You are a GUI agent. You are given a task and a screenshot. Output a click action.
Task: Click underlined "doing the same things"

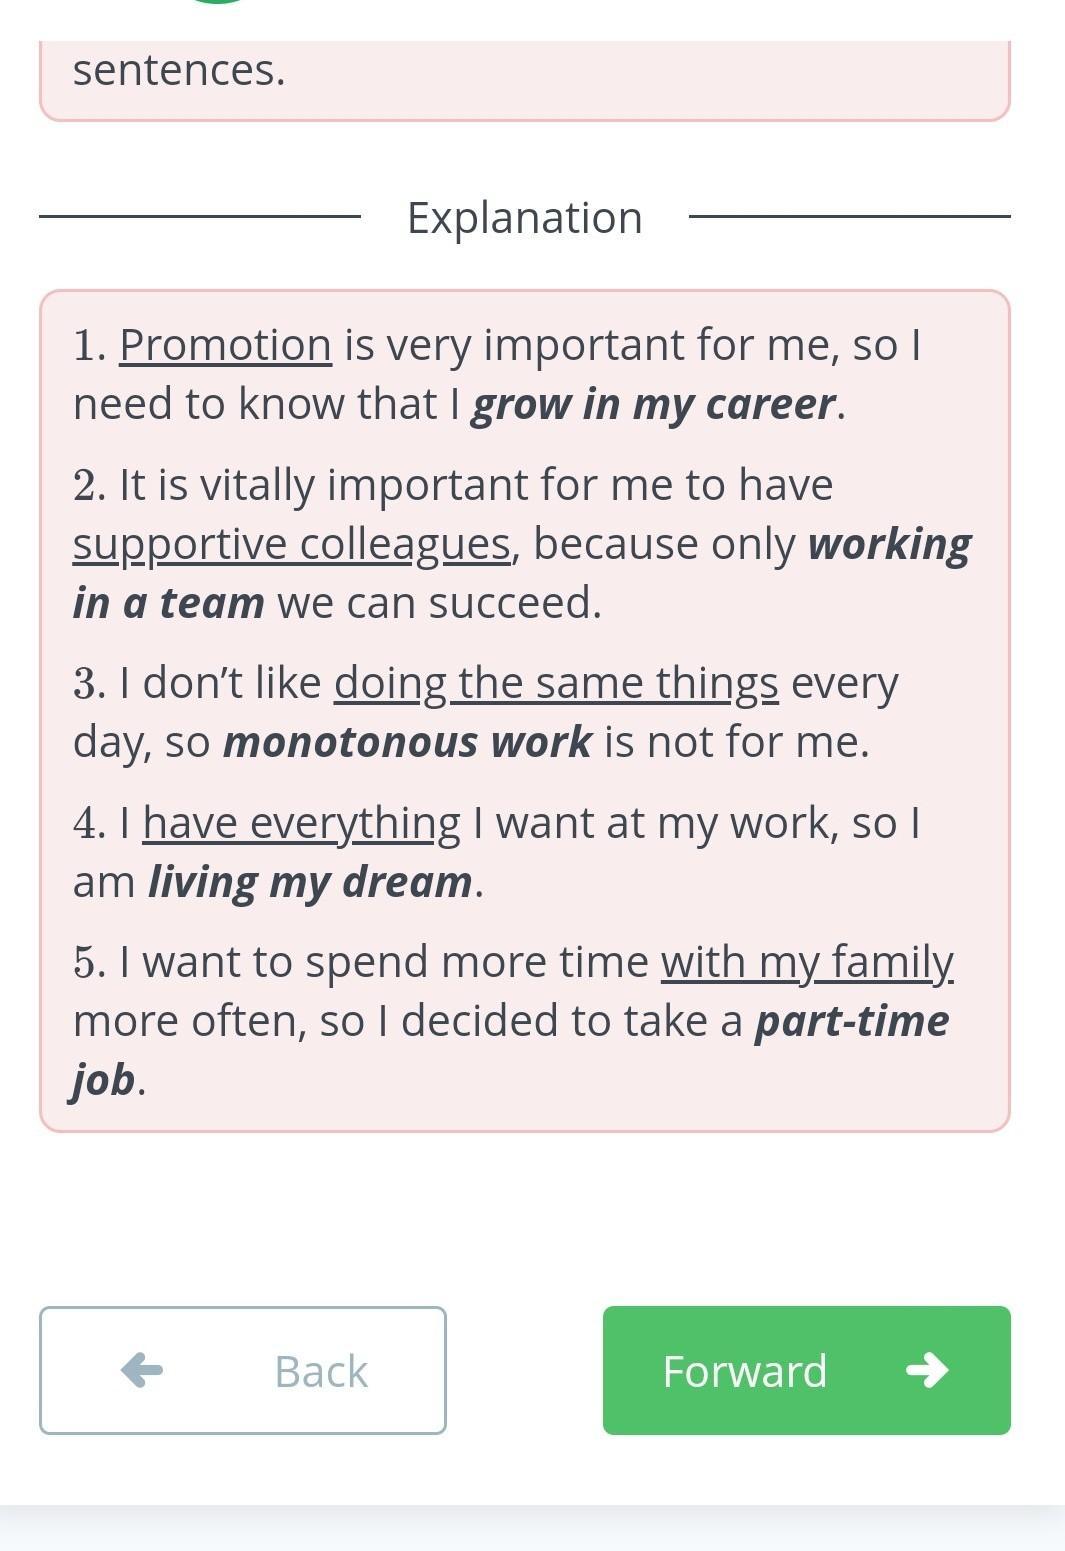pyautogui.click(x=556, y=683)
